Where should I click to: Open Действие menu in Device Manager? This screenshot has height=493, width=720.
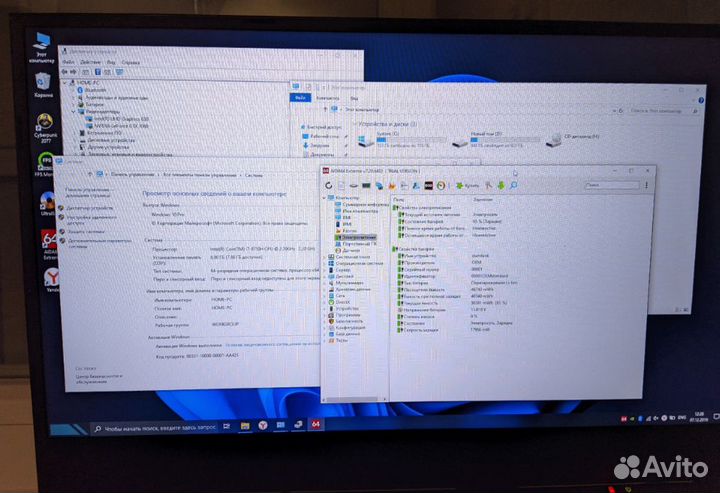pos(90,62)
